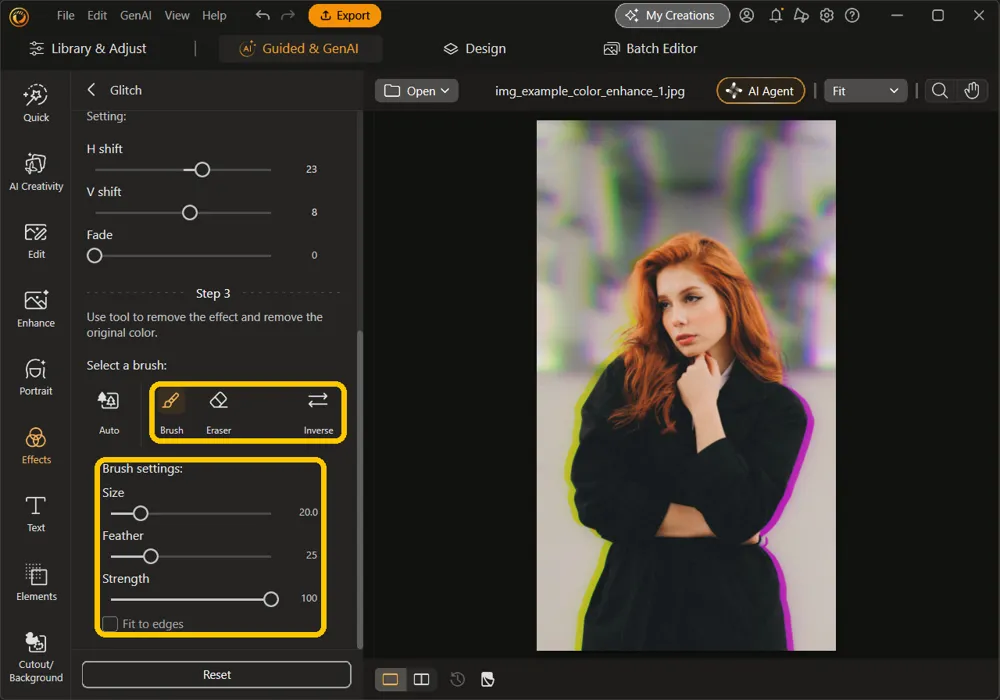Image resolution: width=1000 pixels, height=700 pixels.
Task: Open the File menu
Action: point(65,15)
